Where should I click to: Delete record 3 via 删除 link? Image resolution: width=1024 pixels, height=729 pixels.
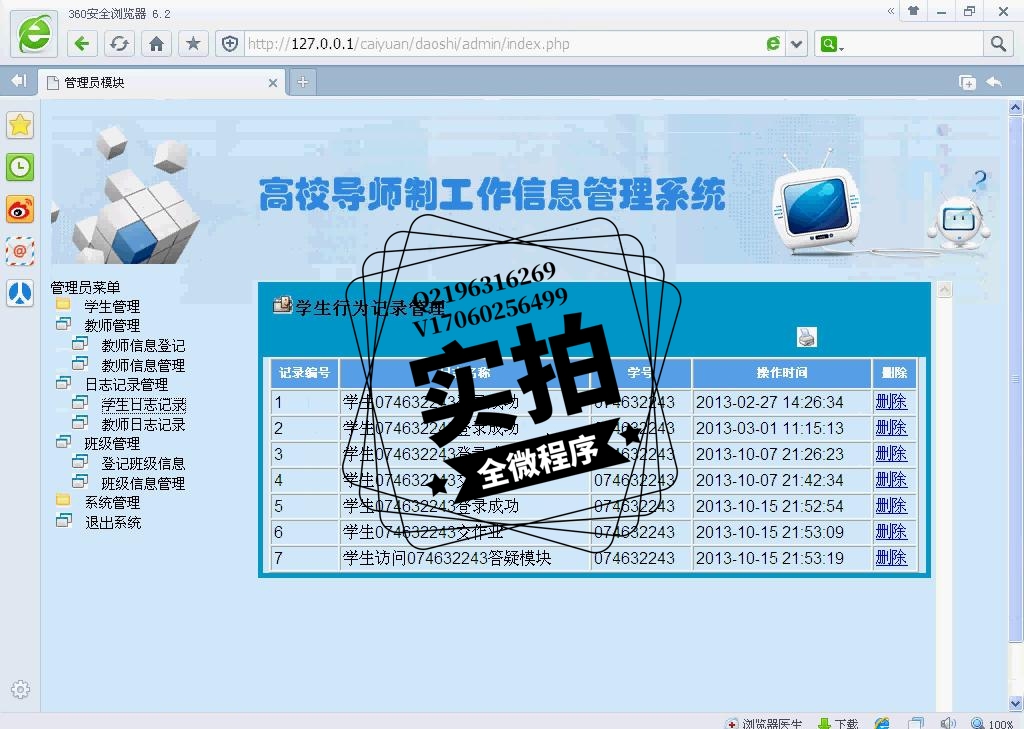coord(891,454)
